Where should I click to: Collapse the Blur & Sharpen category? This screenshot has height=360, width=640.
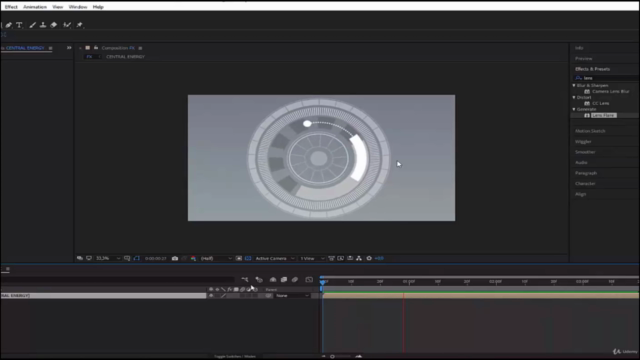(574, 85)
